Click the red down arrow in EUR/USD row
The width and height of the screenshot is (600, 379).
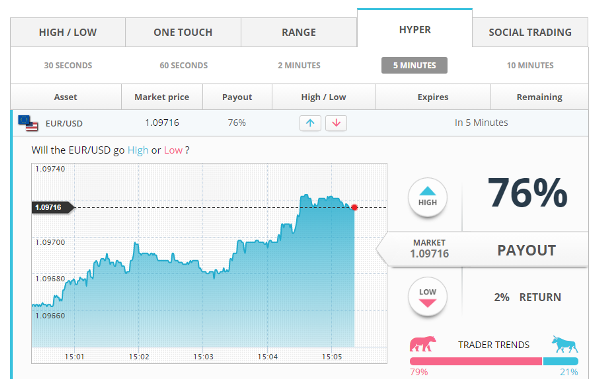tap(336, 123)
